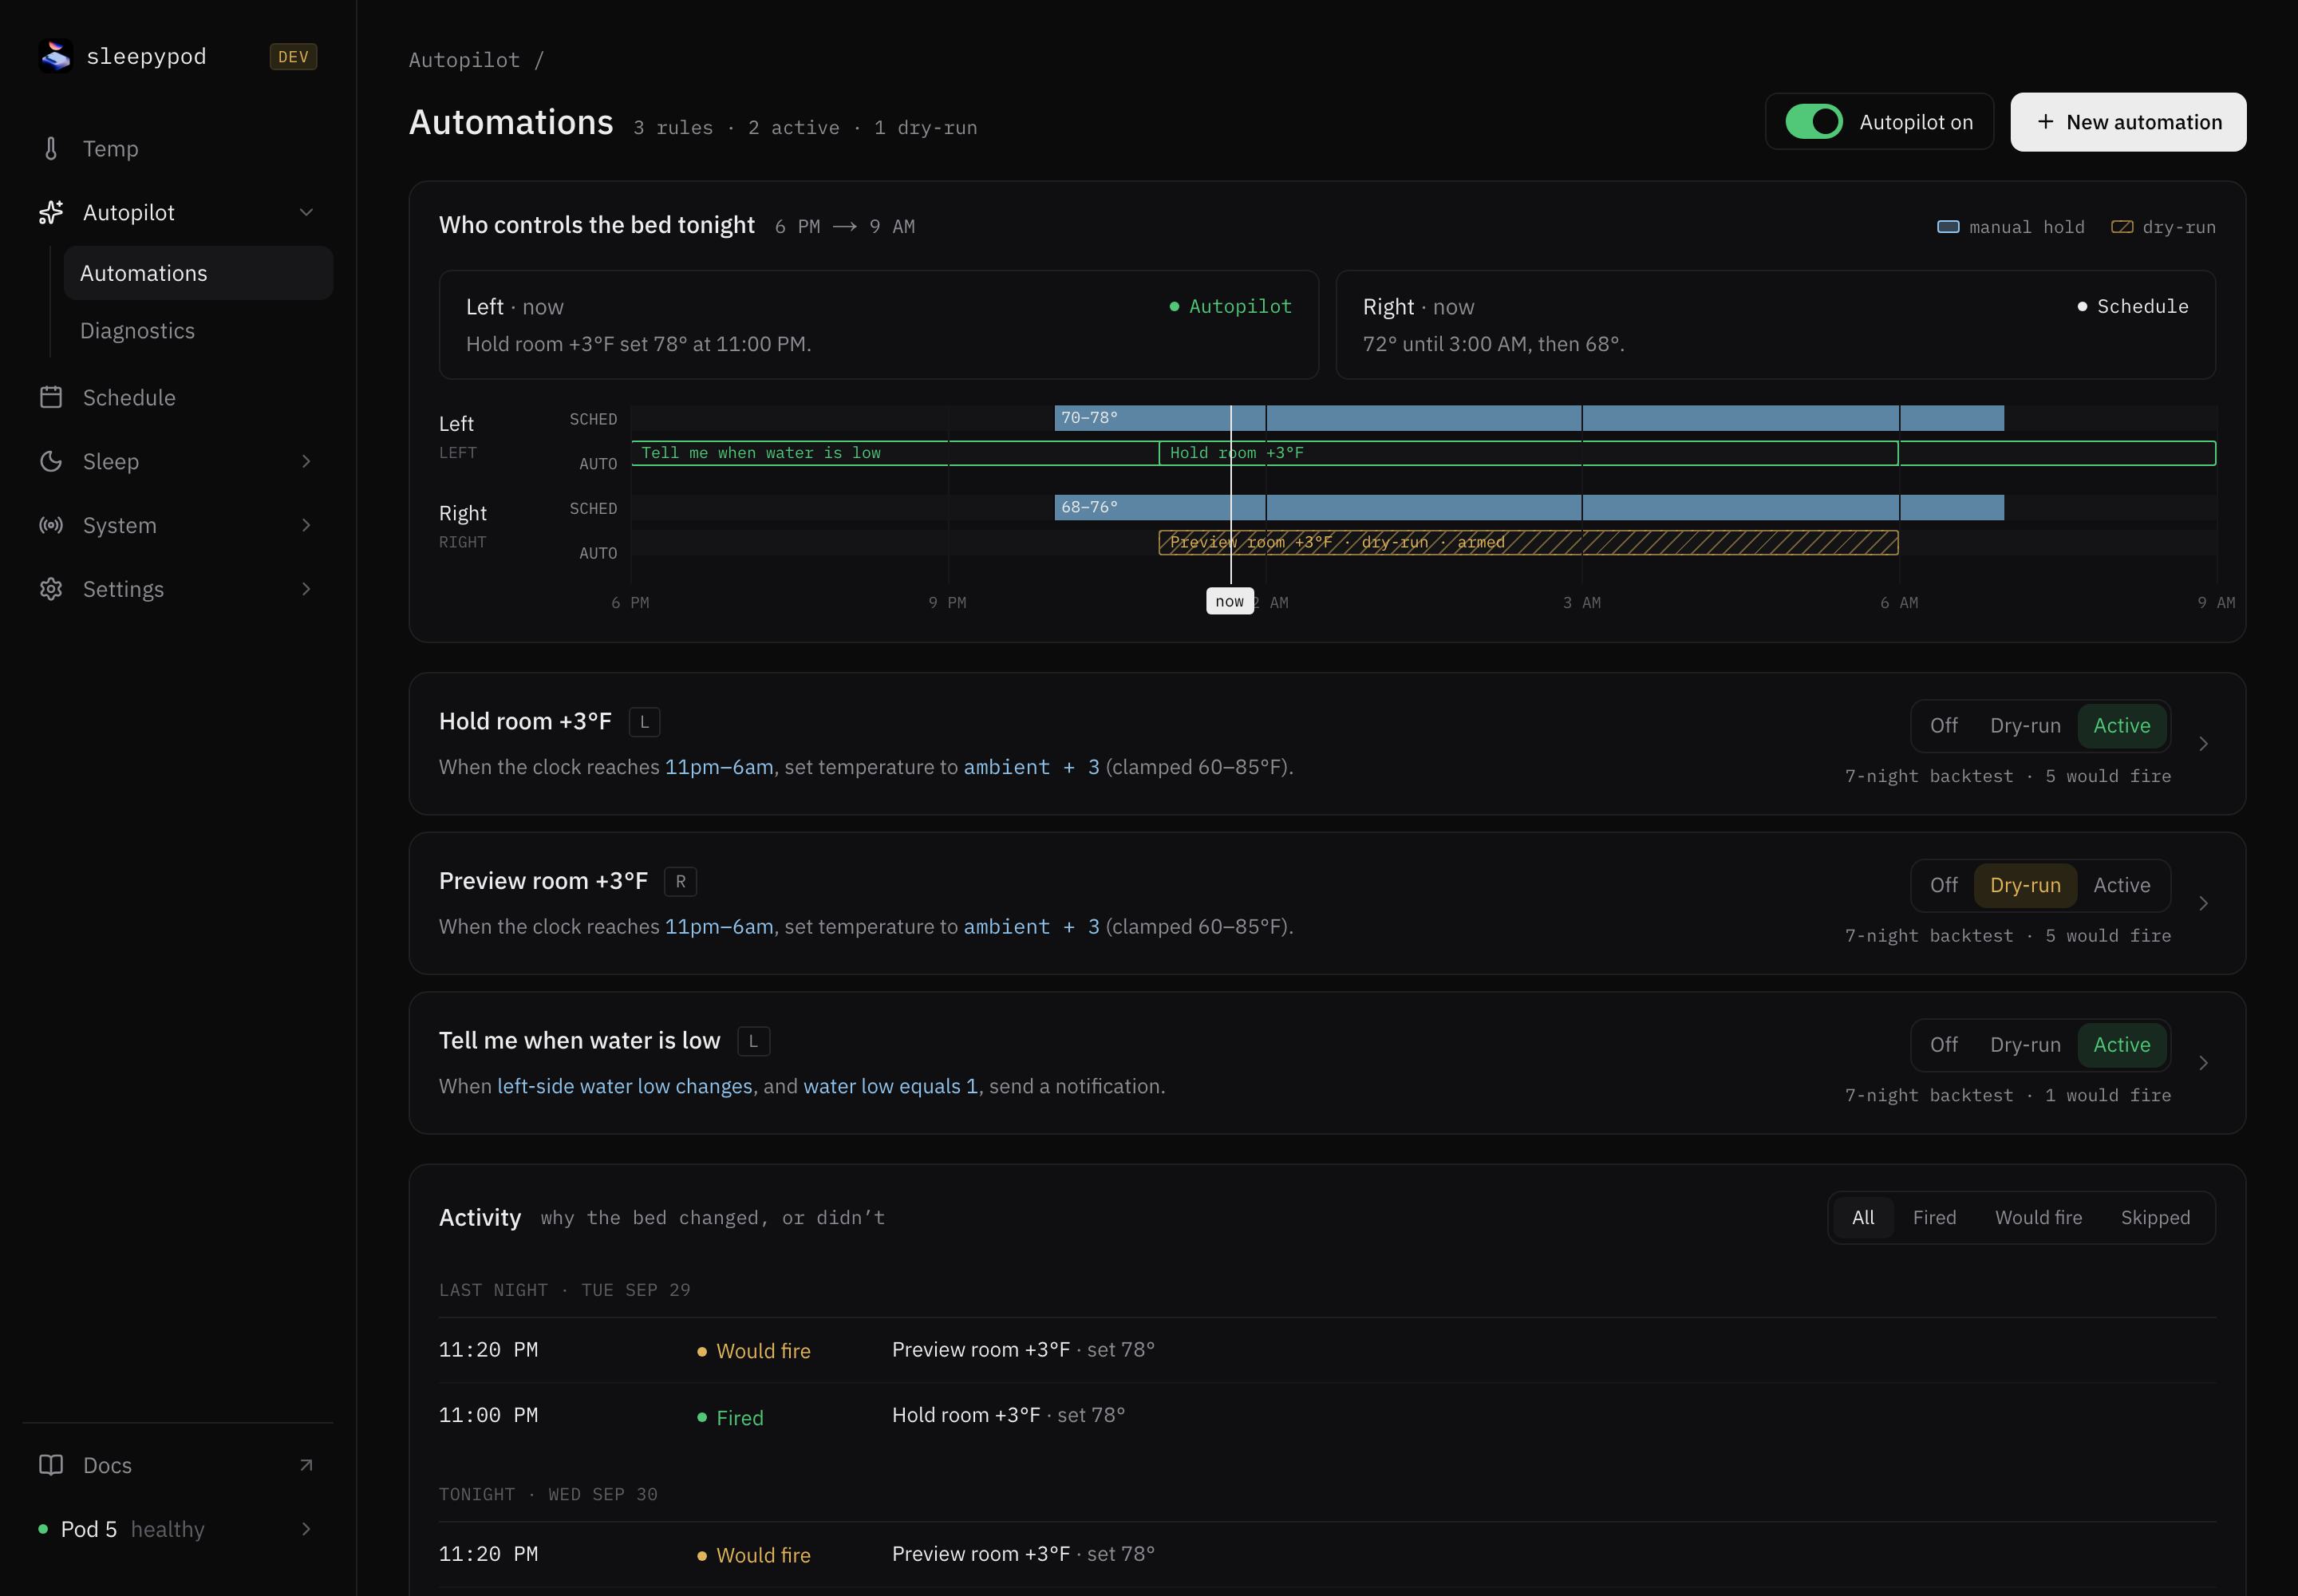This screenshot has height=1596, width=2298.
Task: Set water low rule to Off
Action: tap(1943, 1045)
